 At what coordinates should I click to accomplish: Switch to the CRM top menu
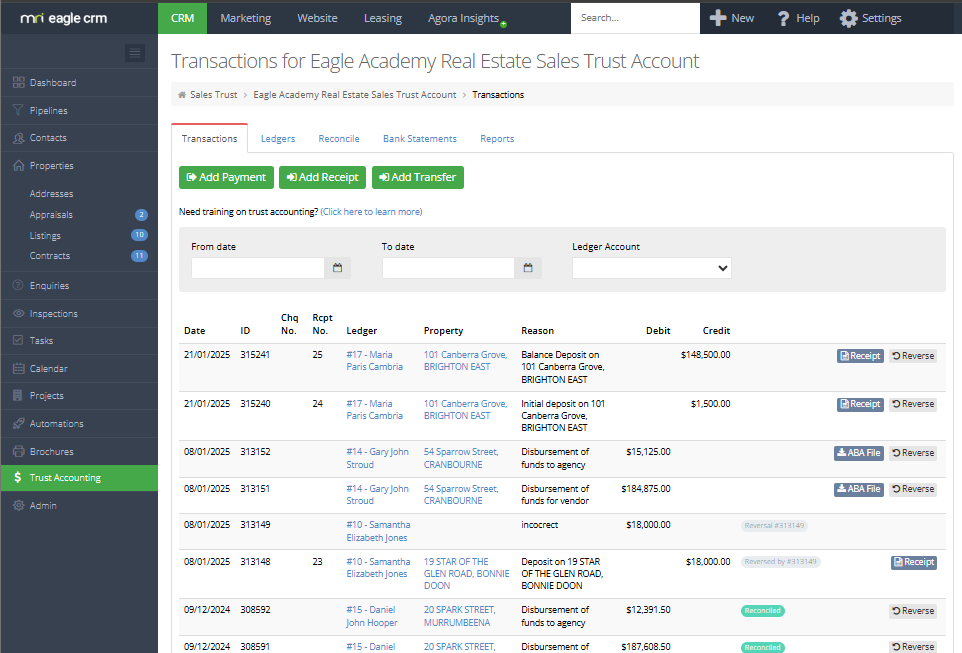click(182, 18)
